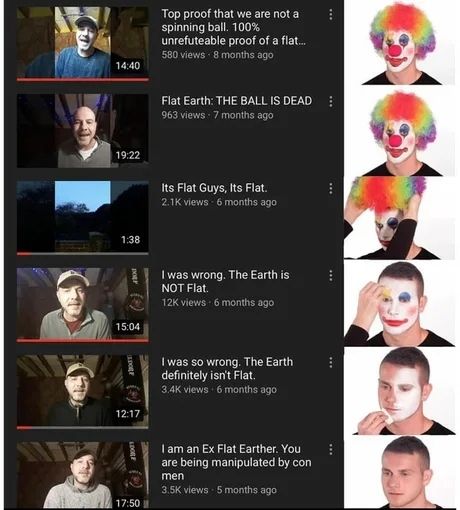
Task: Open options menu for 'Ex Flat Earther' video
Action: (330, 449)
